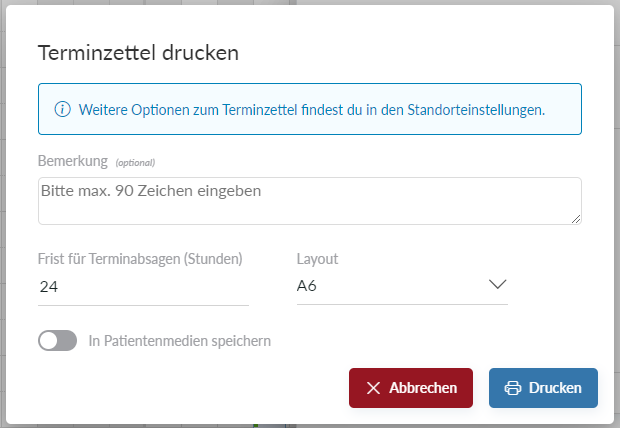Image resolution: width=620 pixels, height=428 pixels.
Task: Focus the Bemerkung text area
Action: (309, 201)
